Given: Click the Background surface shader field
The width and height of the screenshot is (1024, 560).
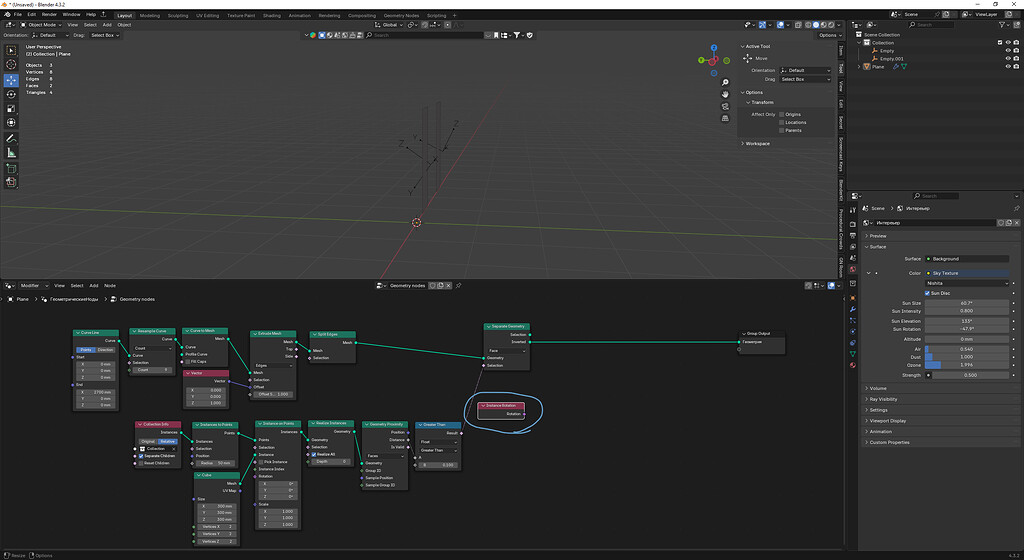Looking at the screenshot, I should tap(967, 258).
